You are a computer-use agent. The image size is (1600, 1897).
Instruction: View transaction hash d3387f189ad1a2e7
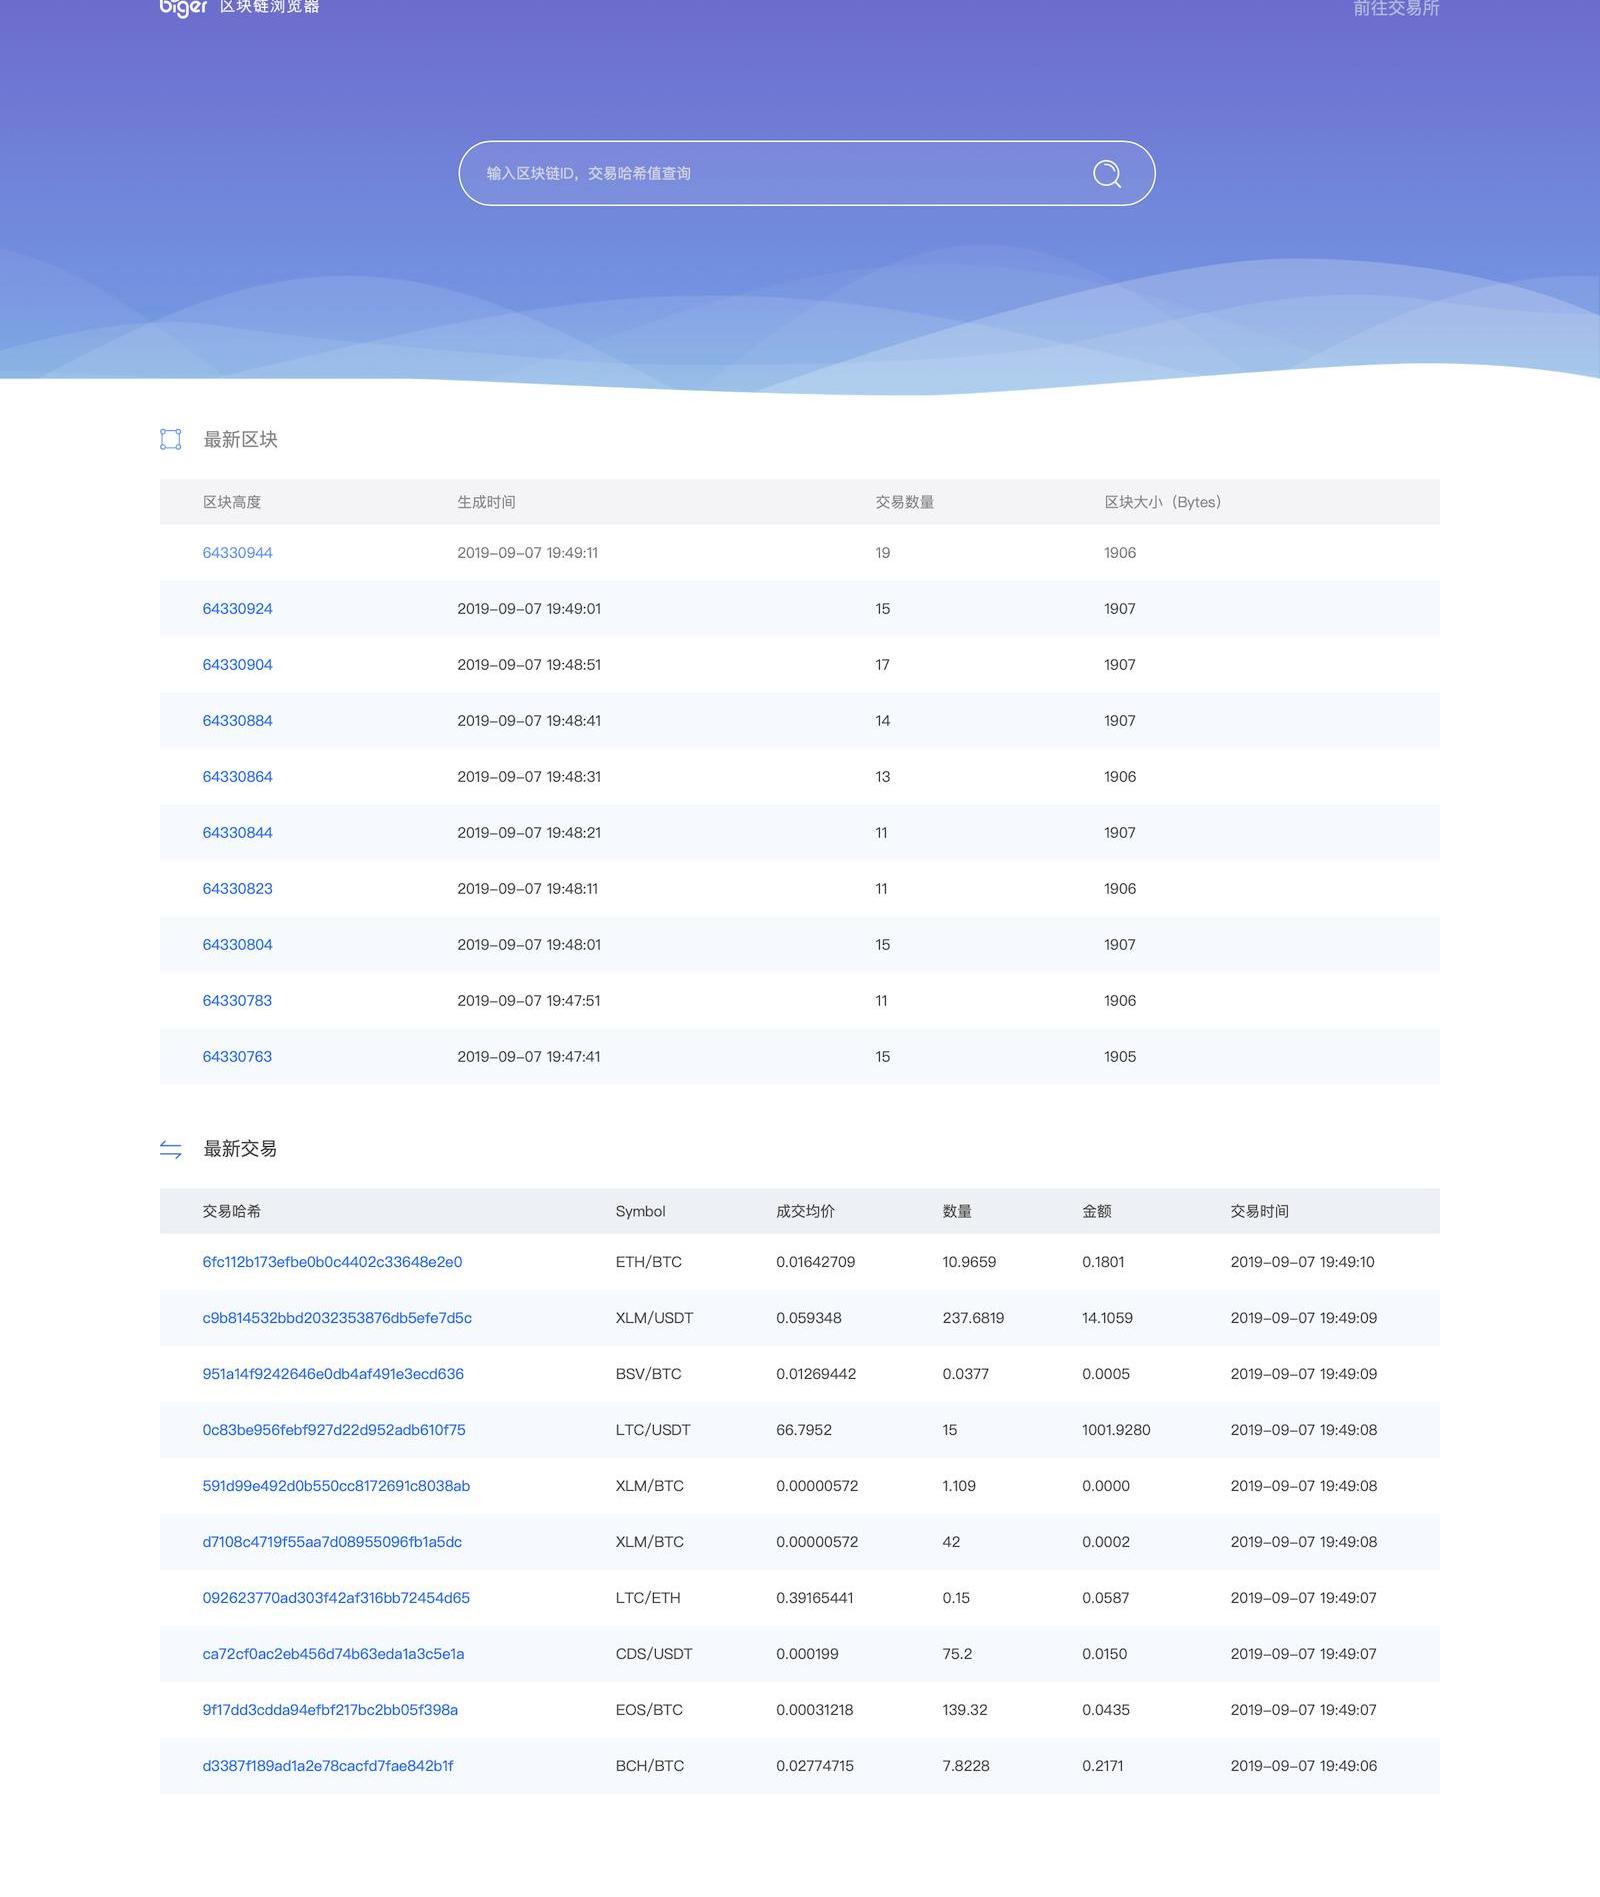pos(328,1766)
